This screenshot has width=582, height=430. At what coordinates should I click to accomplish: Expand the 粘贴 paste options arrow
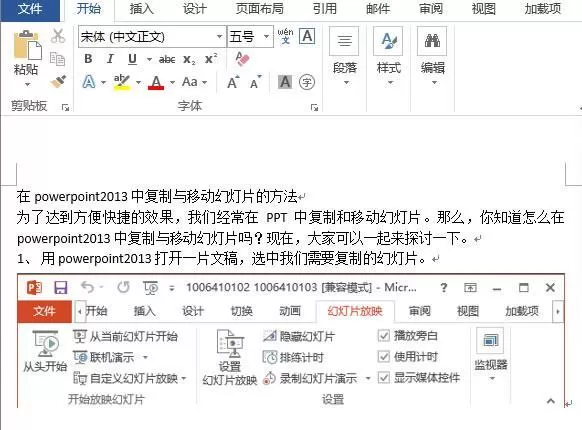[27, 85]
